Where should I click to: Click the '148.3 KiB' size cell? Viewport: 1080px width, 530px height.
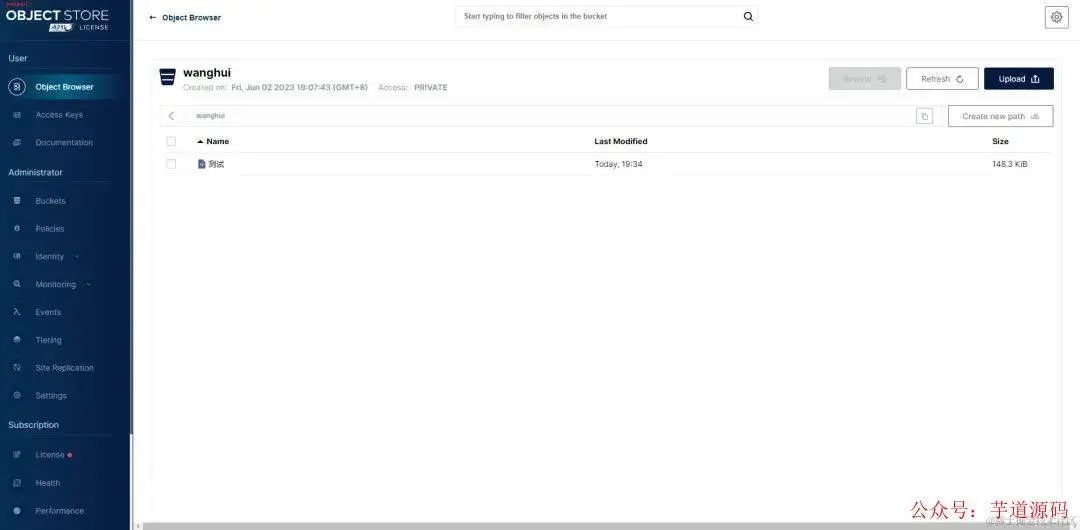coord(1010,164)
